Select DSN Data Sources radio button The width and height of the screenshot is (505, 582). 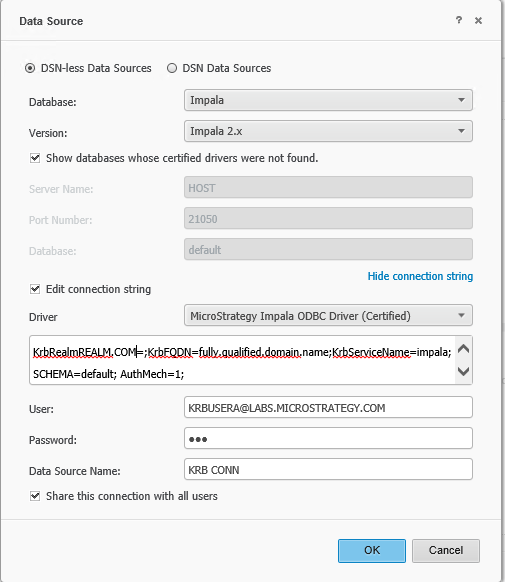pos(172,68)
